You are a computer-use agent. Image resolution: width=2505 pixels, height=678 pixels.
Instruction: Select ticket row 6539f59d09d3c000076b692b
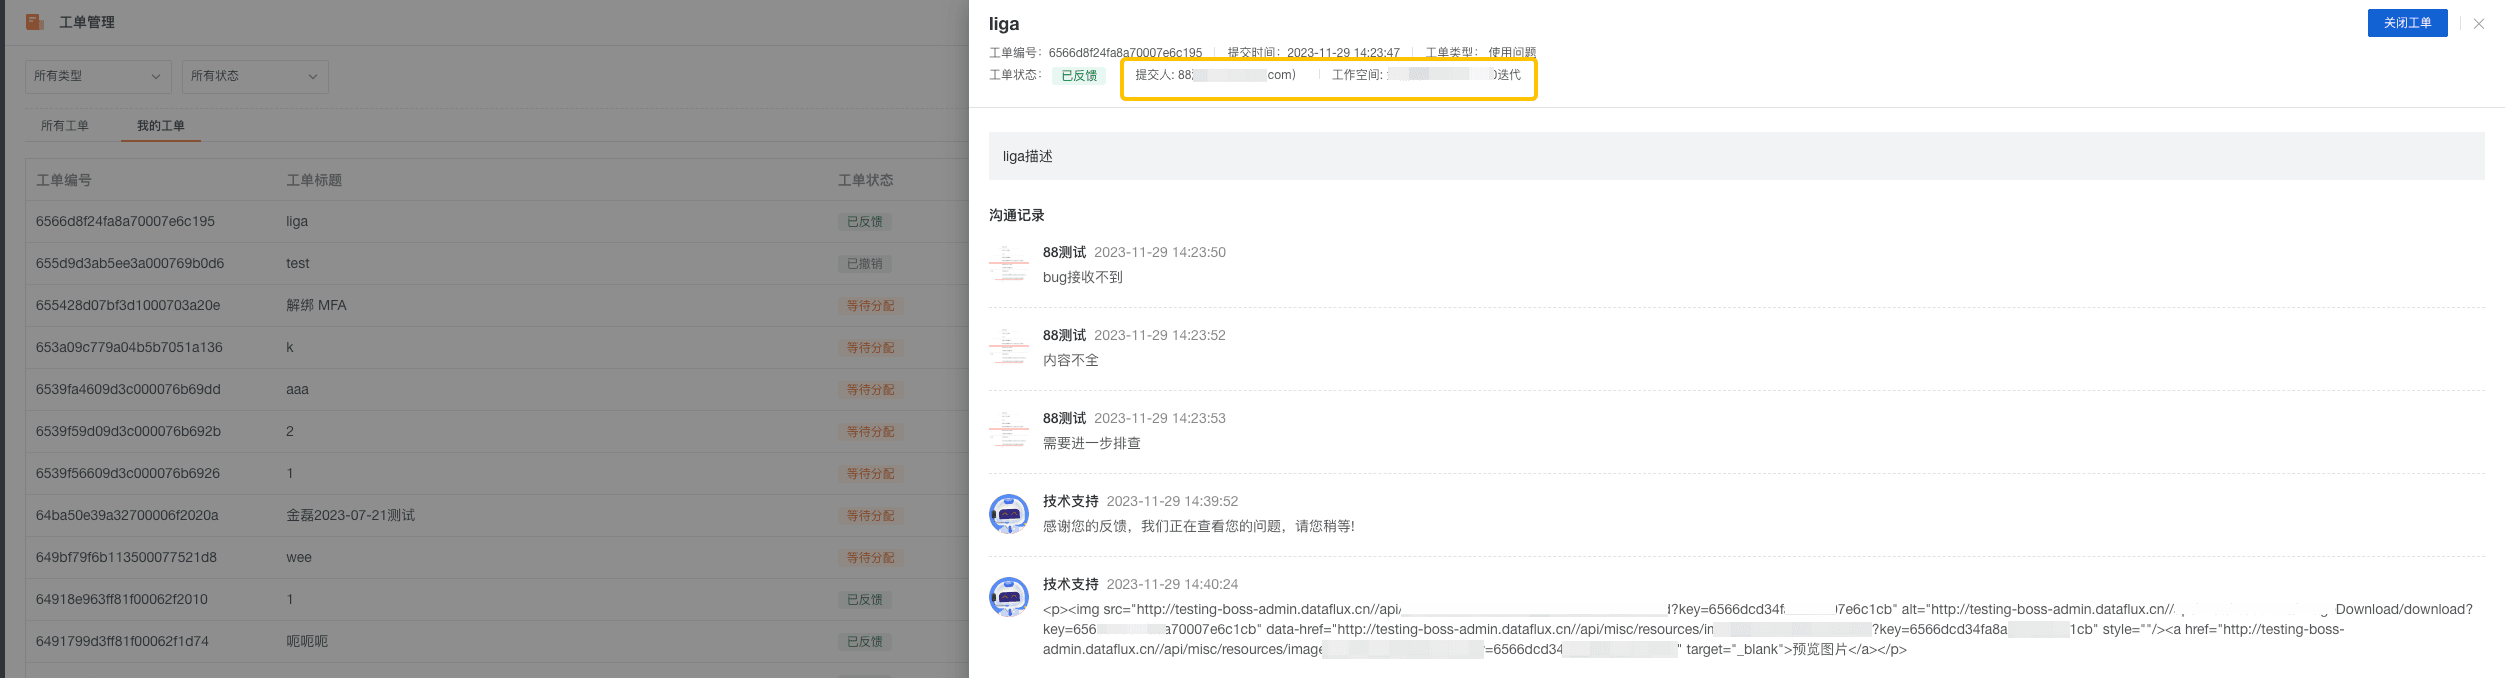click(496, 431)
